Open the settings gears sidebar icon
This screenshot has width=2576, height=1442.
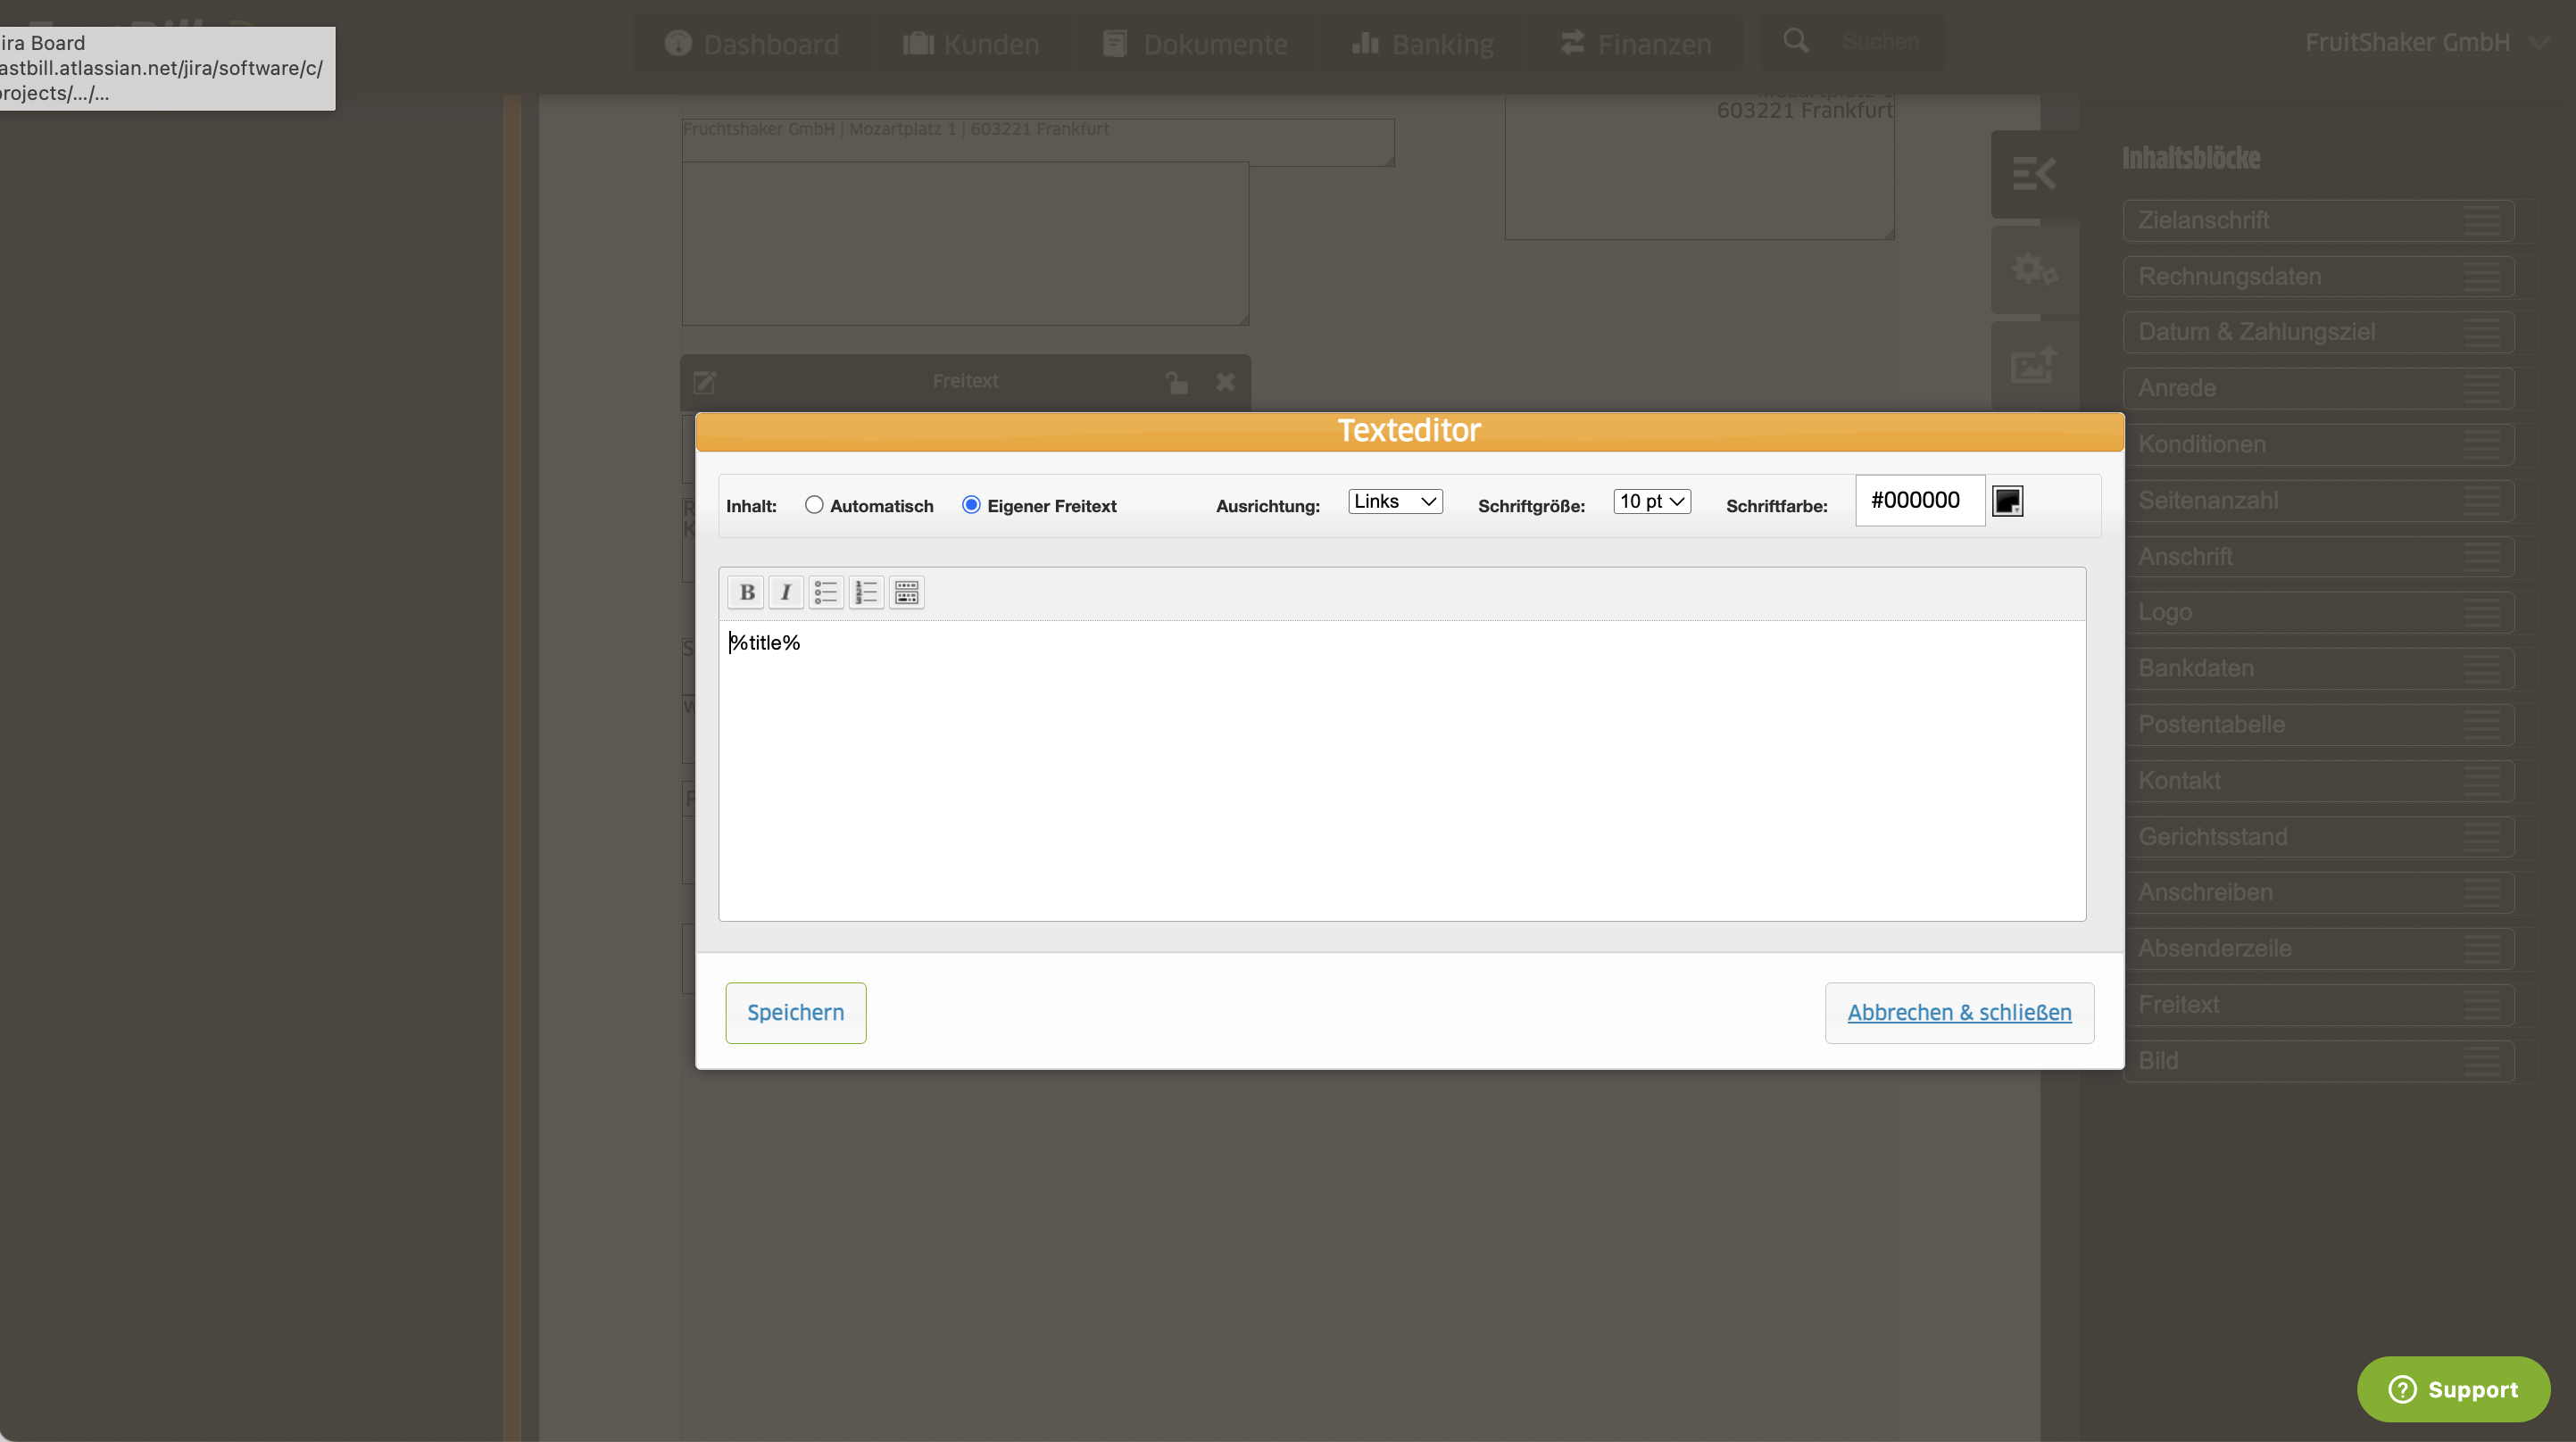click(2034, 269)
